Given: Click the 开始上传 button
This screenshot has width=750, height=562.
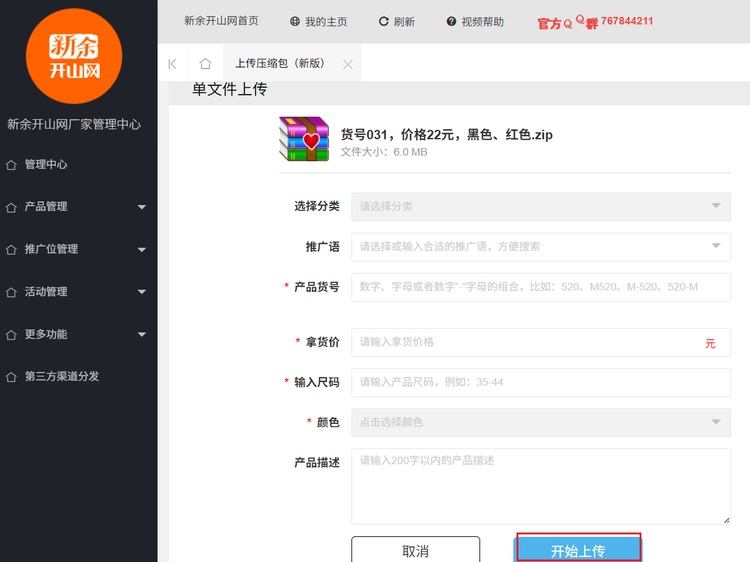Looking at the screenshot, I should [x=578, y=550].
